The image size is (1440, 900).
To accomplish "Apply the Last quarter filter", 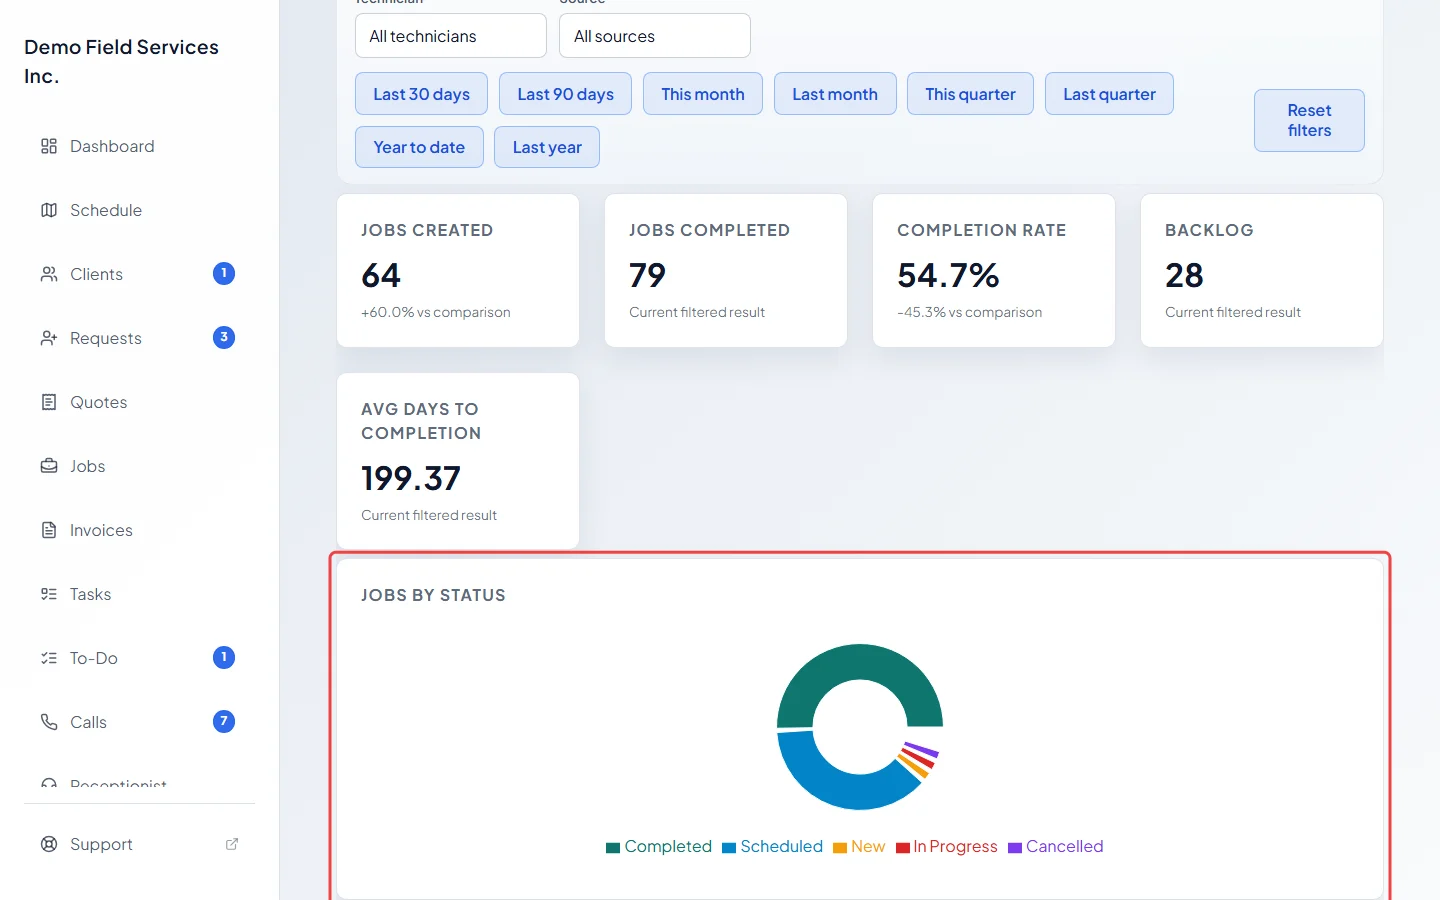I will tap(1109, 94).
